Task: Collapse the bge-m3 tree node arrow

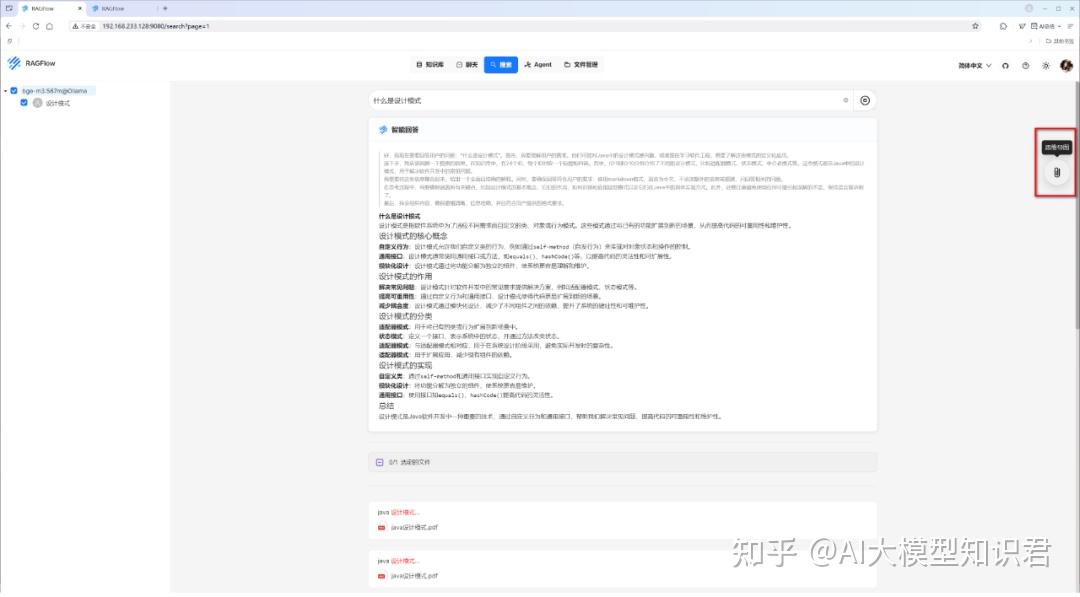Action: 6,91
